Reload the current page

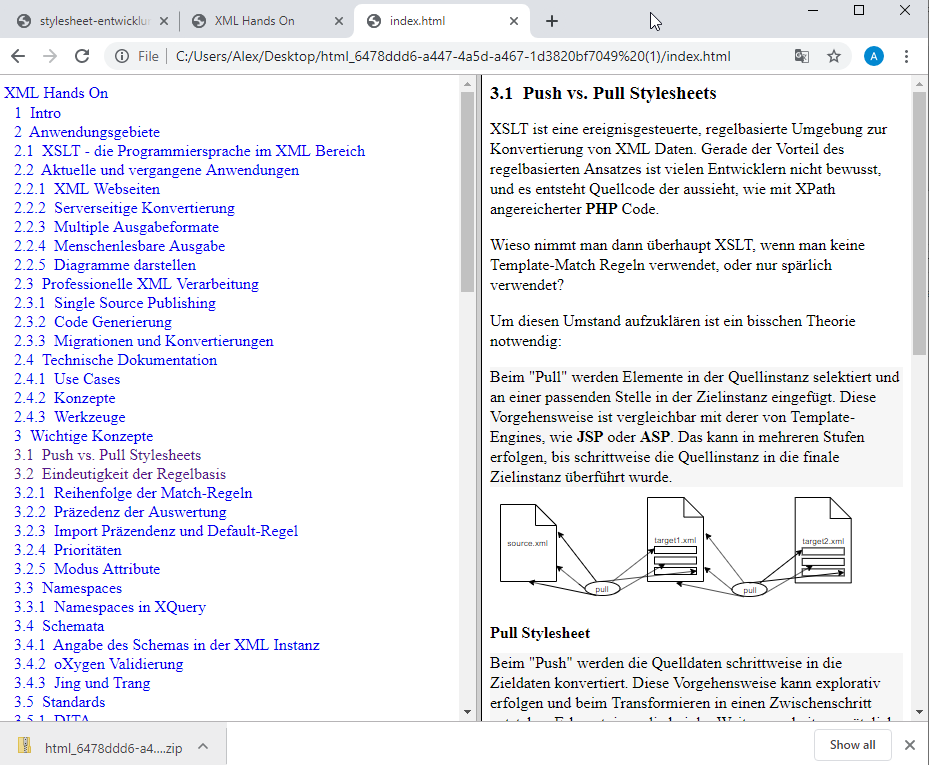pyautogui.click(x=82, y=56)
